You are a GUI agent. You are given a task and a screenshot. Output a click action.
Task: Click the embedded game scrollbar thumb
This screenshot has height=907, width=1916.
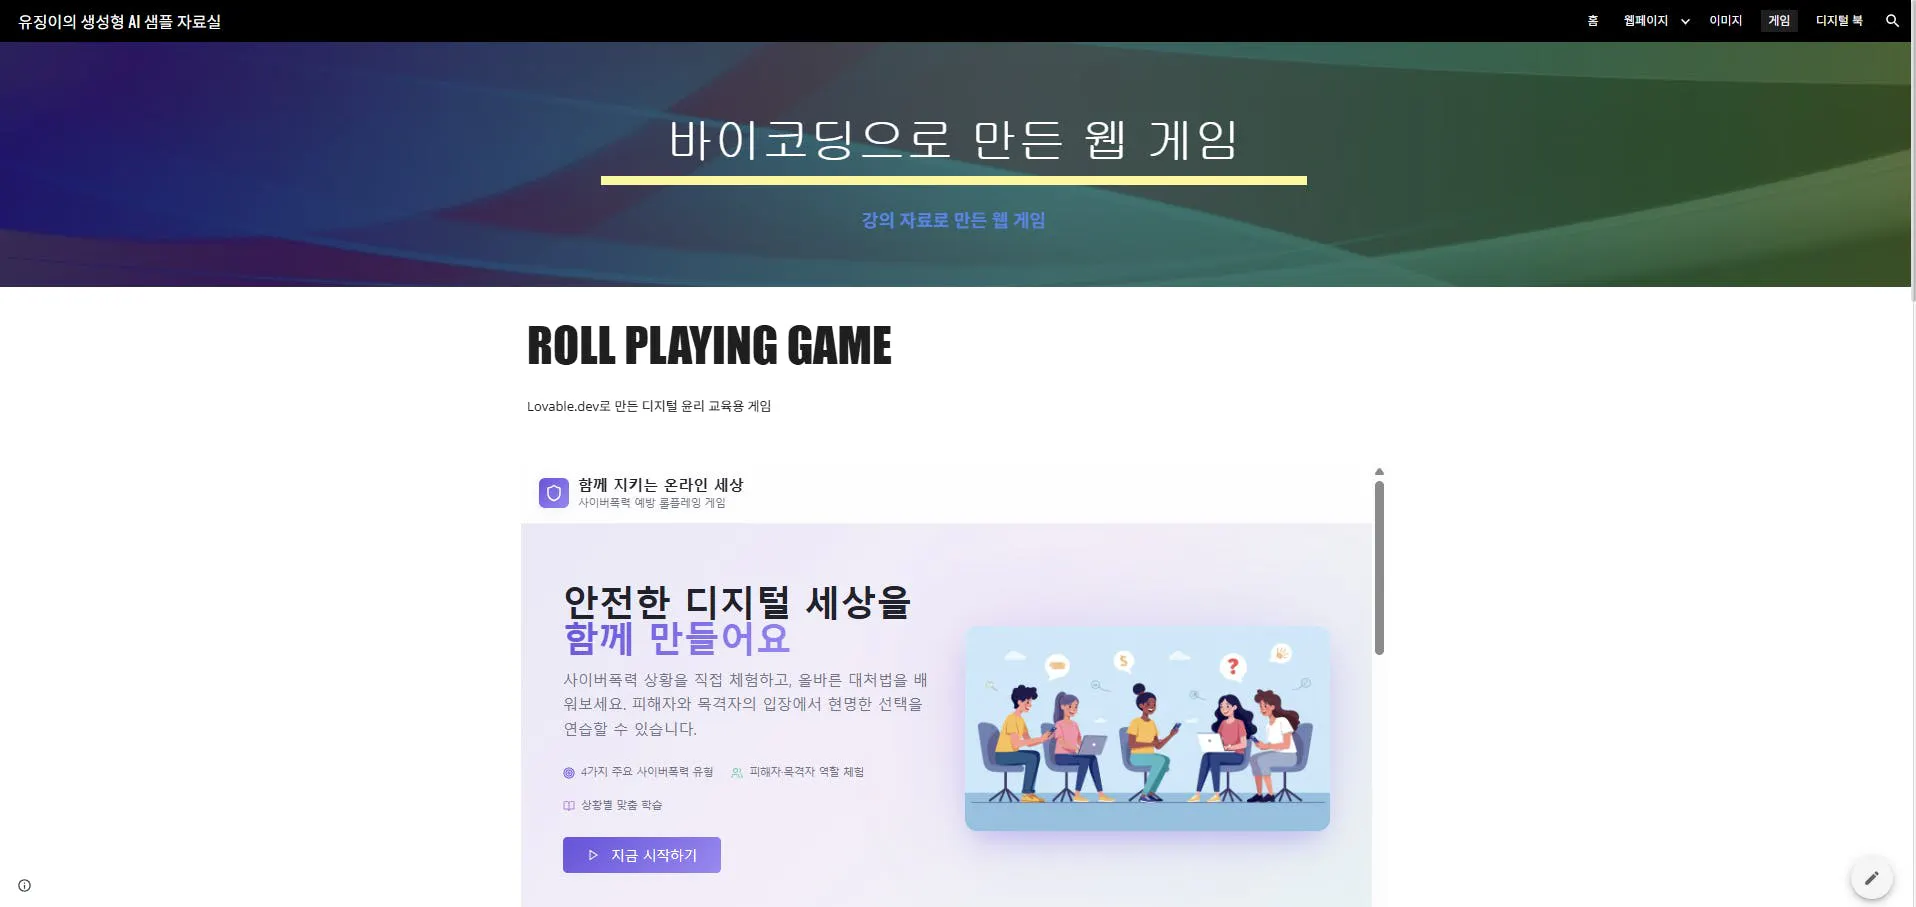[x=1379, y=568]
